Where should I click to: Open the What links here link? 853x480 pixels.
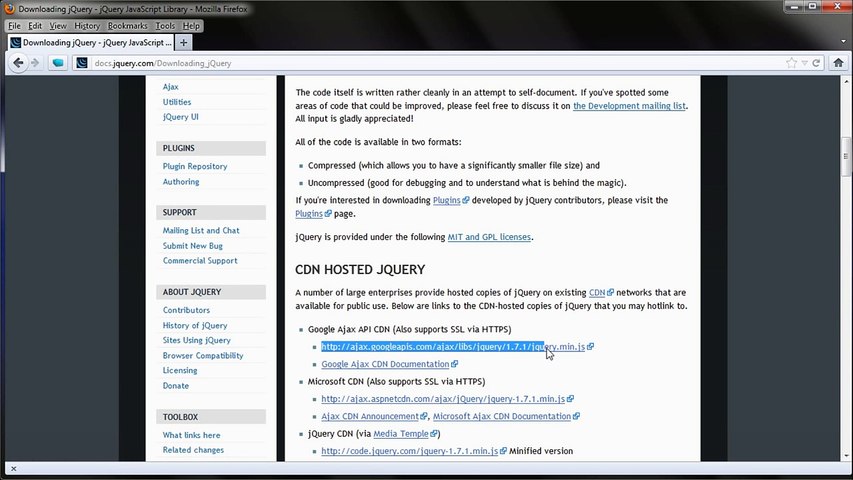[191, 435]
